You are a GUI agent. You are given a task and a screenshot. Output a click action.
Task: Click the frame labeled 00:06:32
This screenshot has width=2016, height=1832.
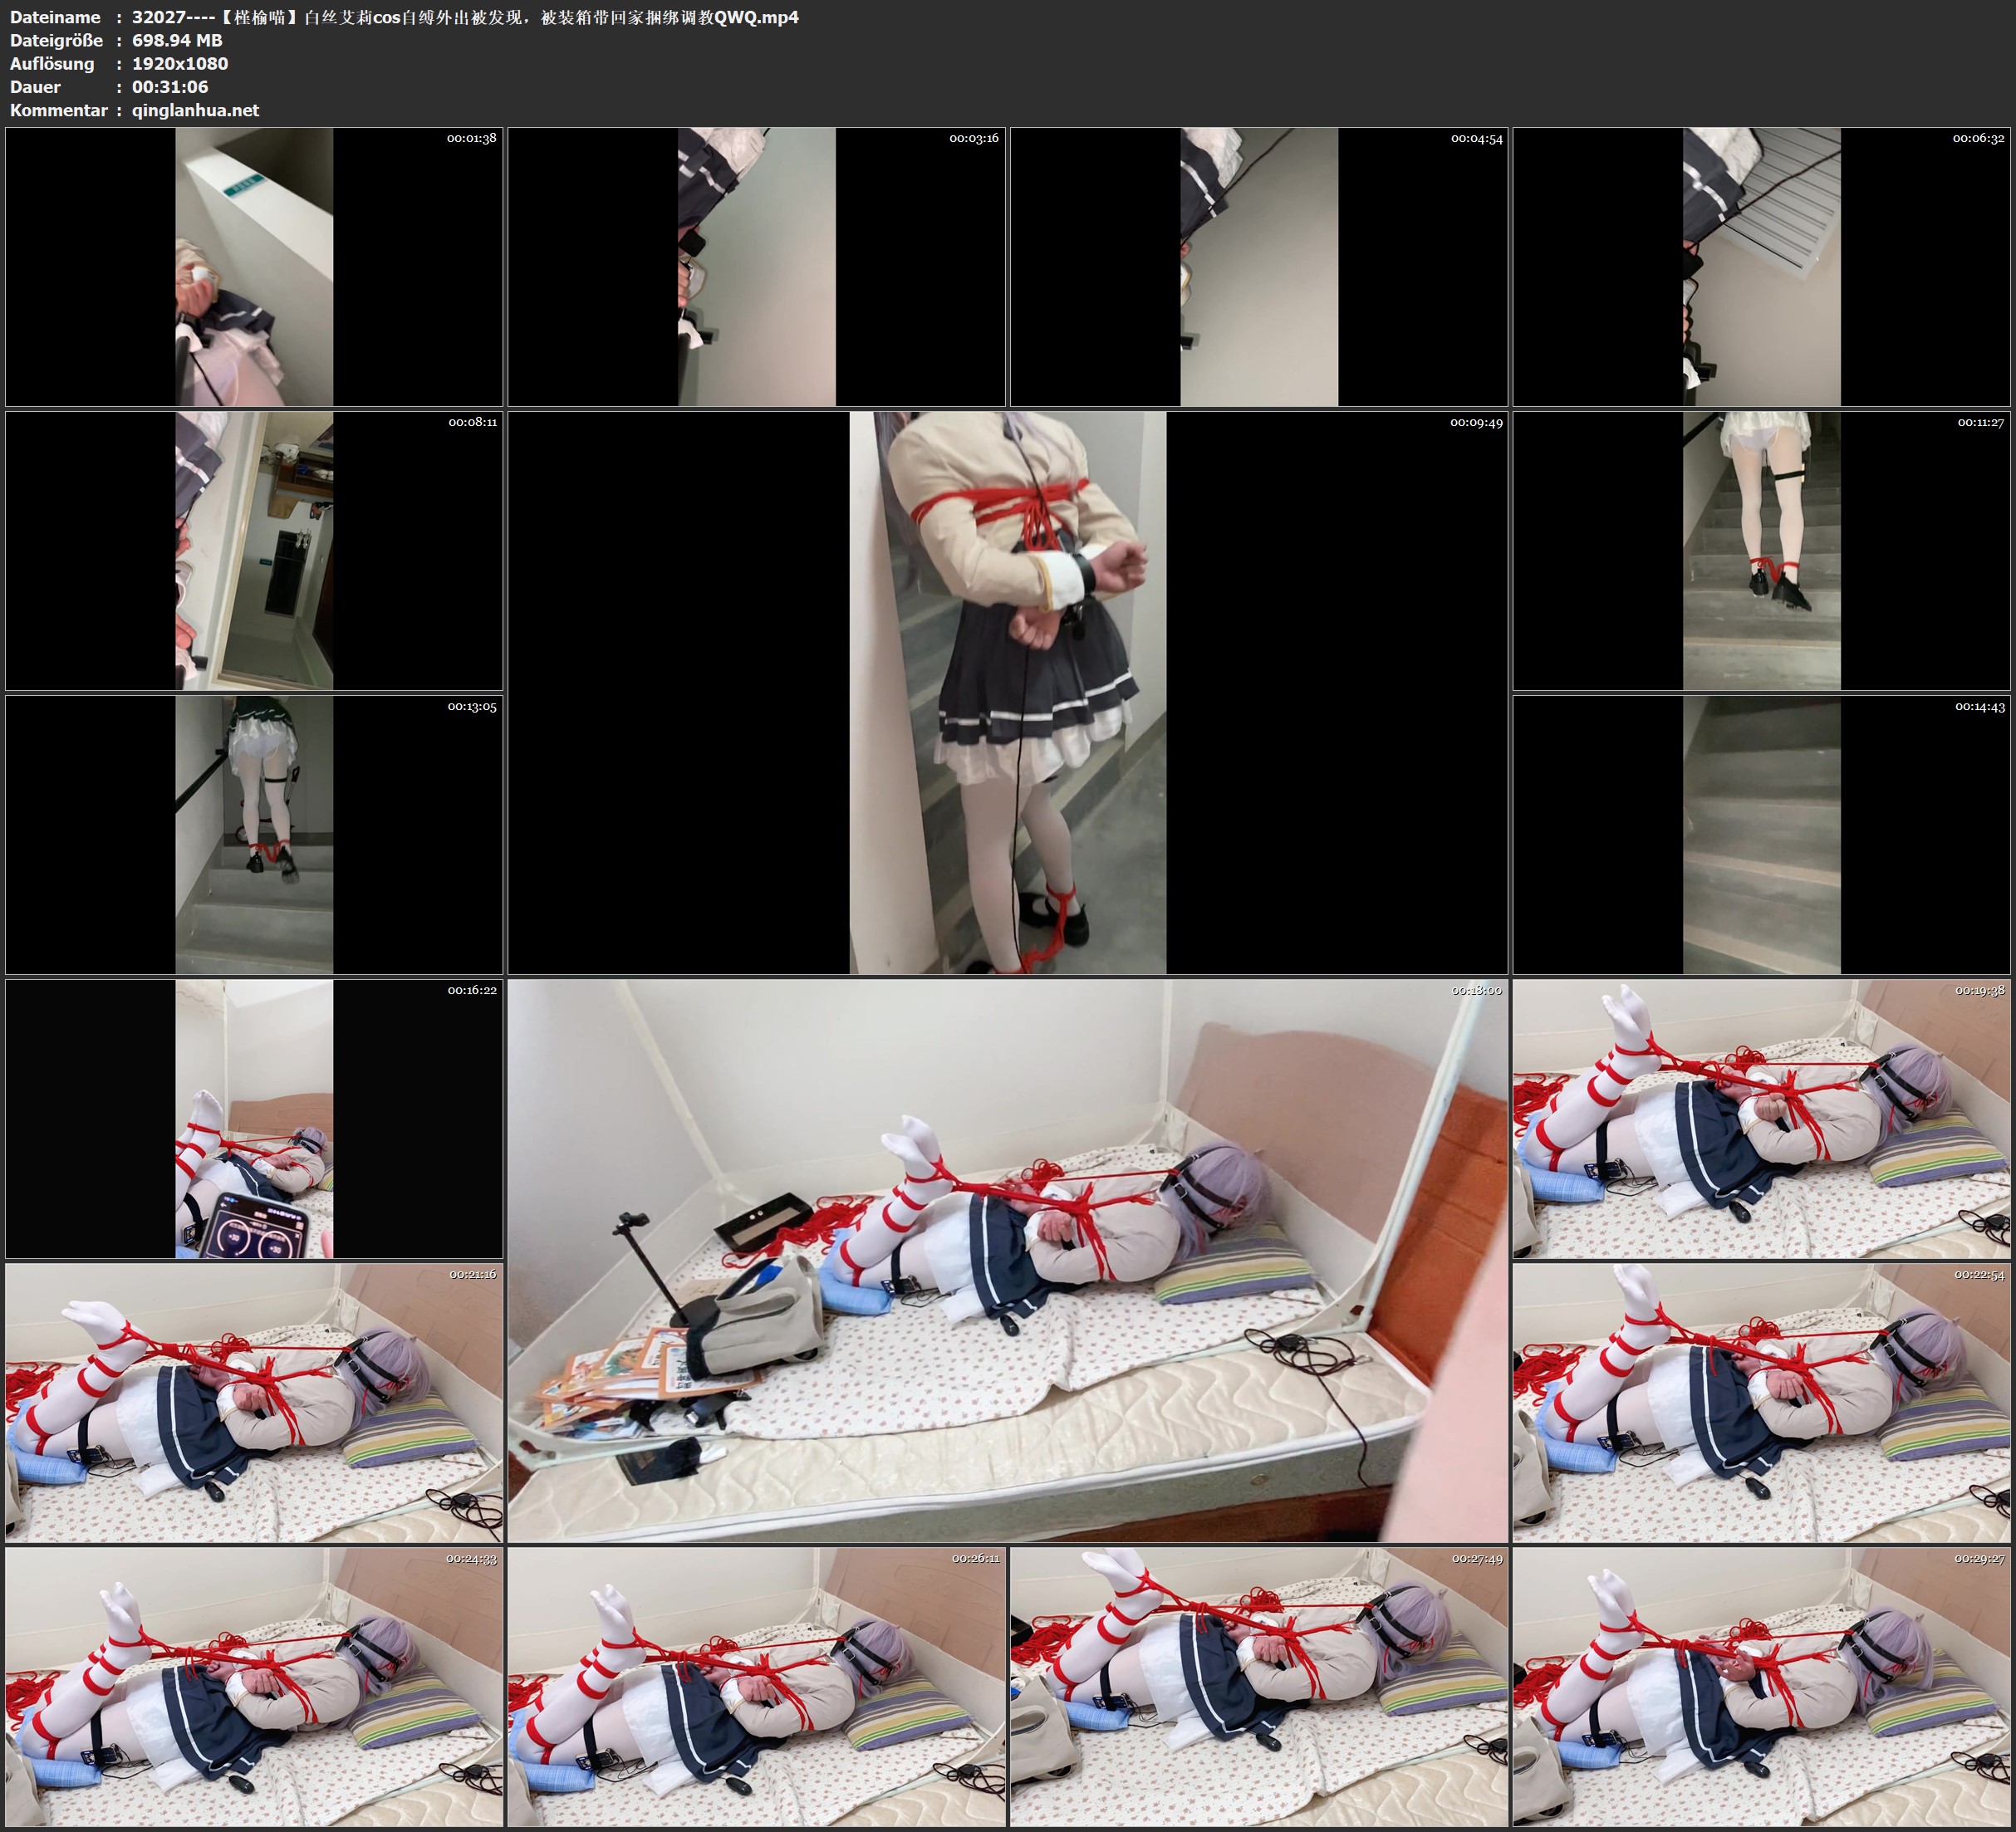[1761, 266]
